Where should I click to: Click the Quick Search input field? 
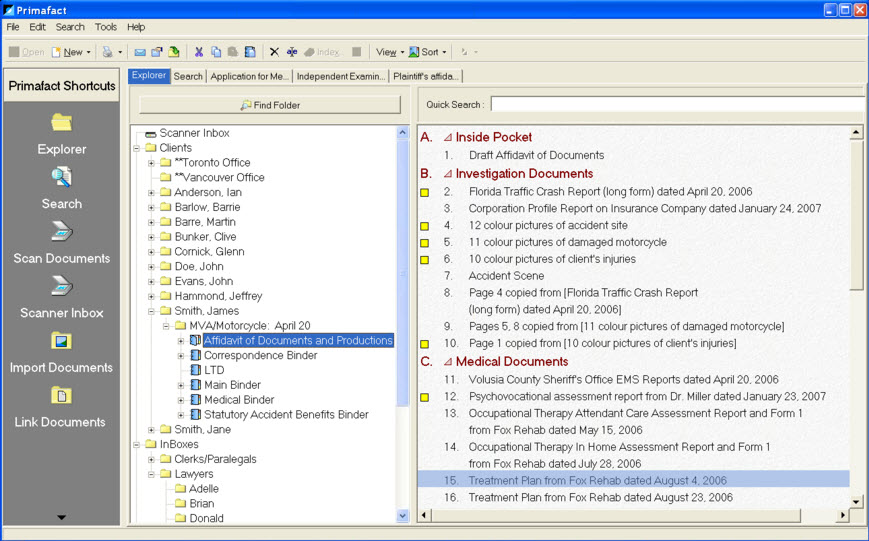(x=677, y=104)
